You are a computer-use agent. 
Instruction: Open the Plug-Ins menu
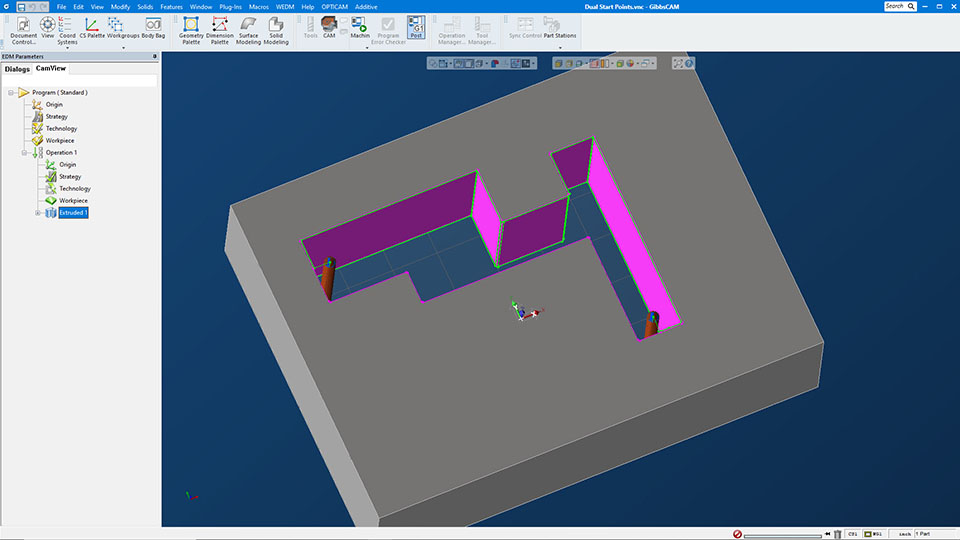(x=230, y=7)
